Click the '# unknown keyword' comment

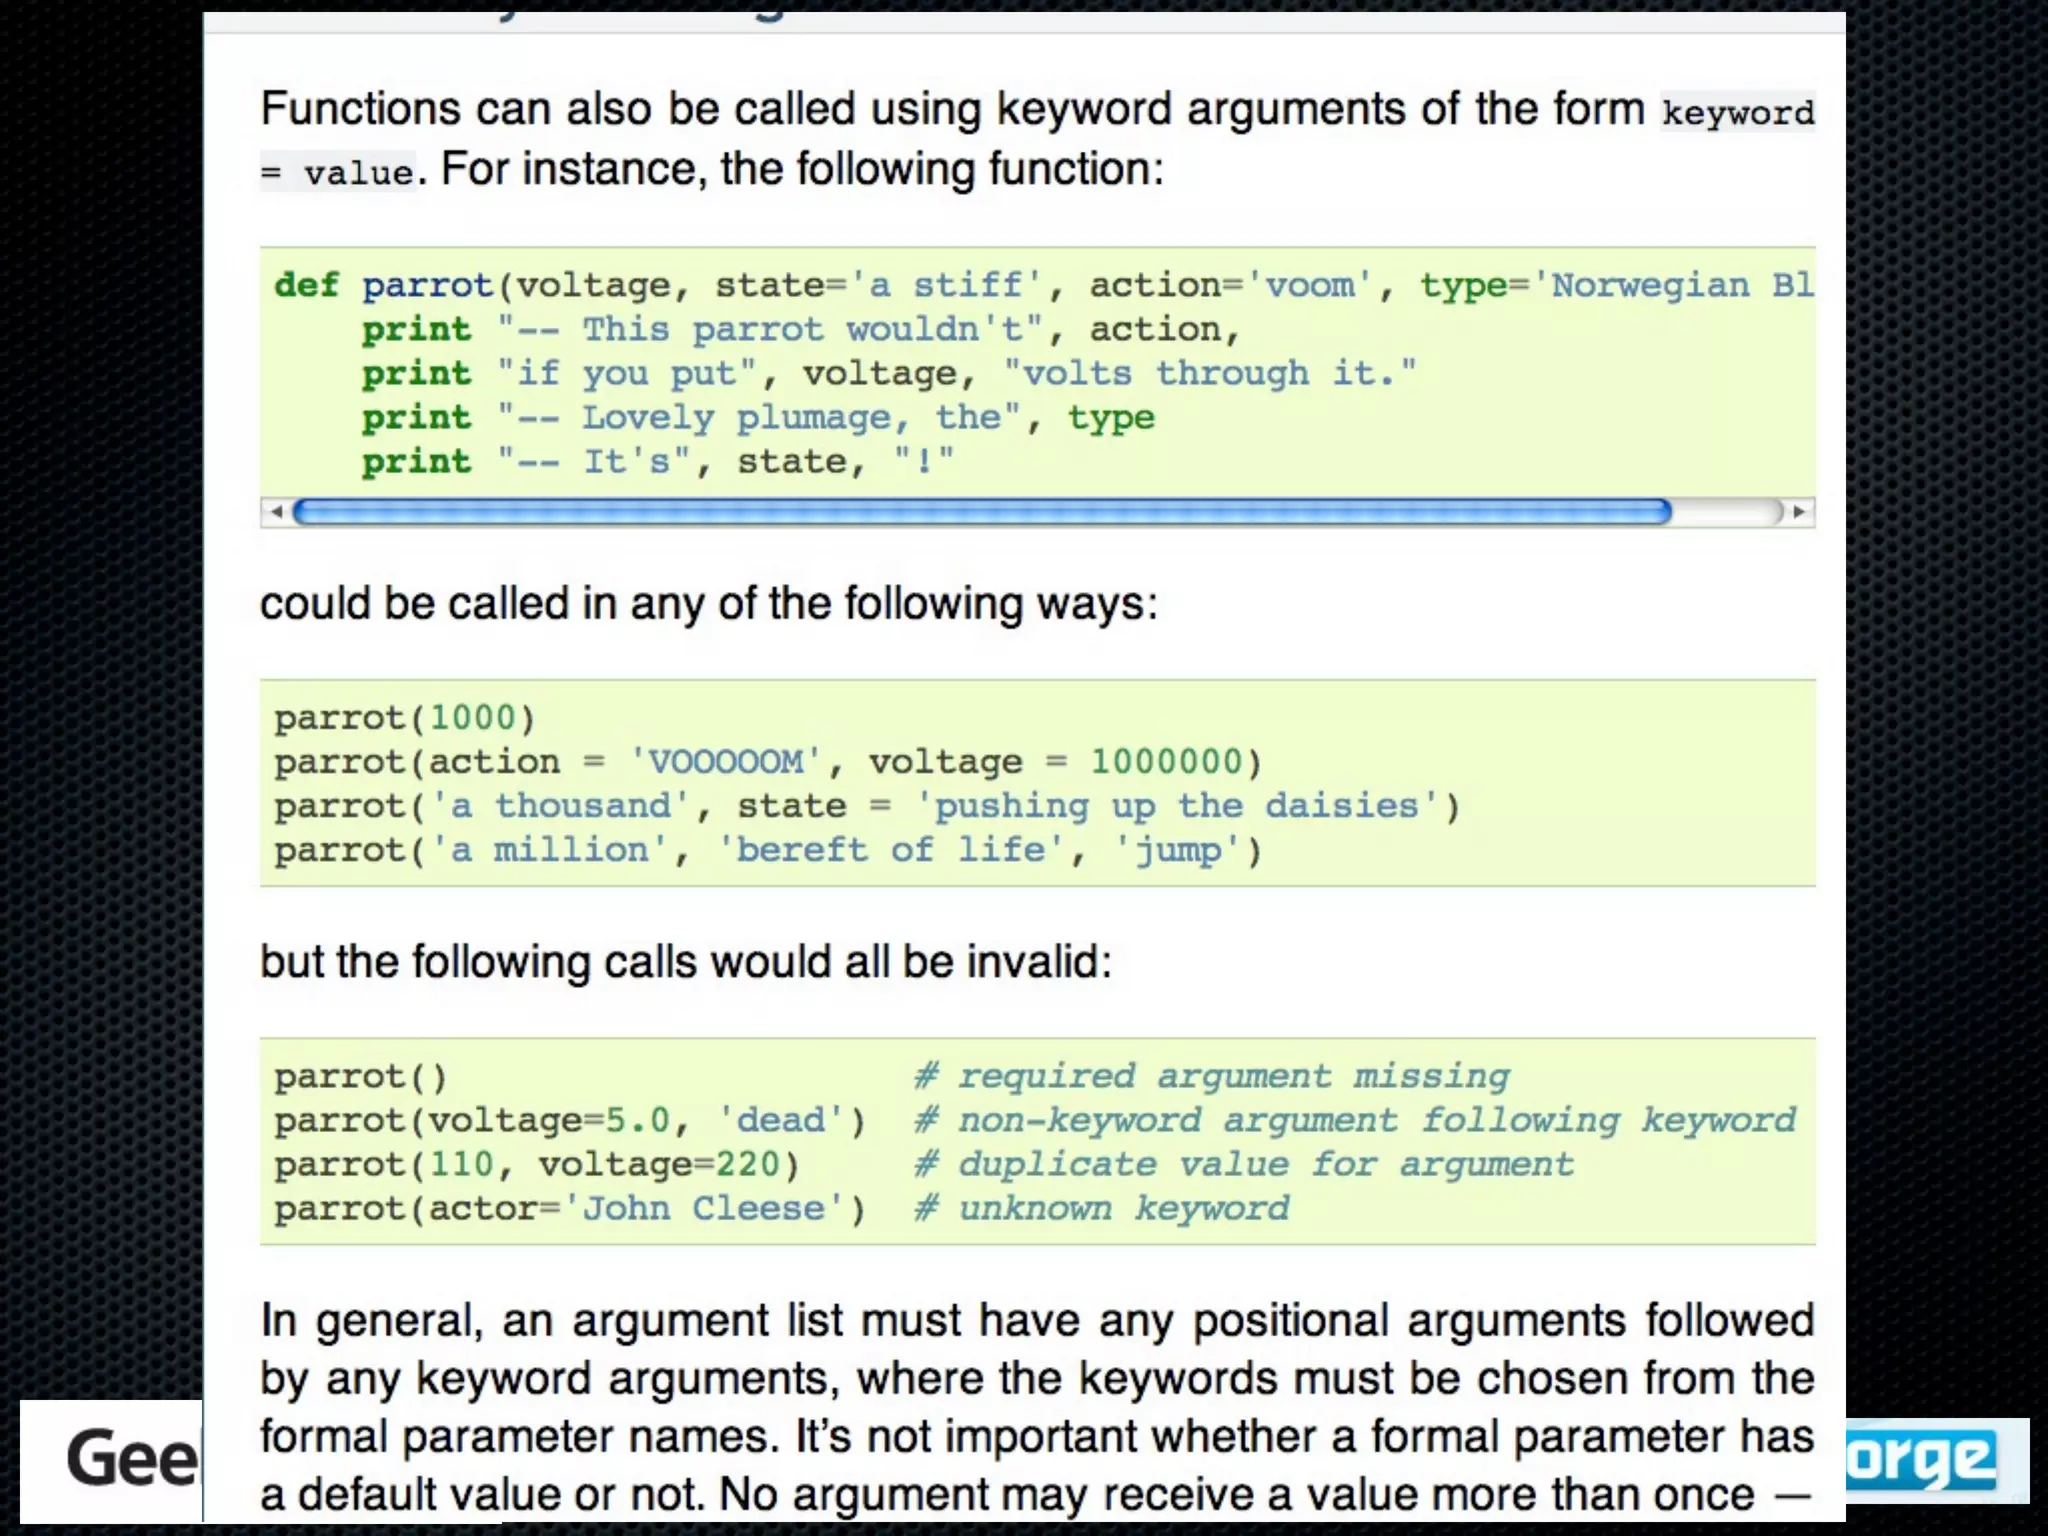point(1102,1209)
